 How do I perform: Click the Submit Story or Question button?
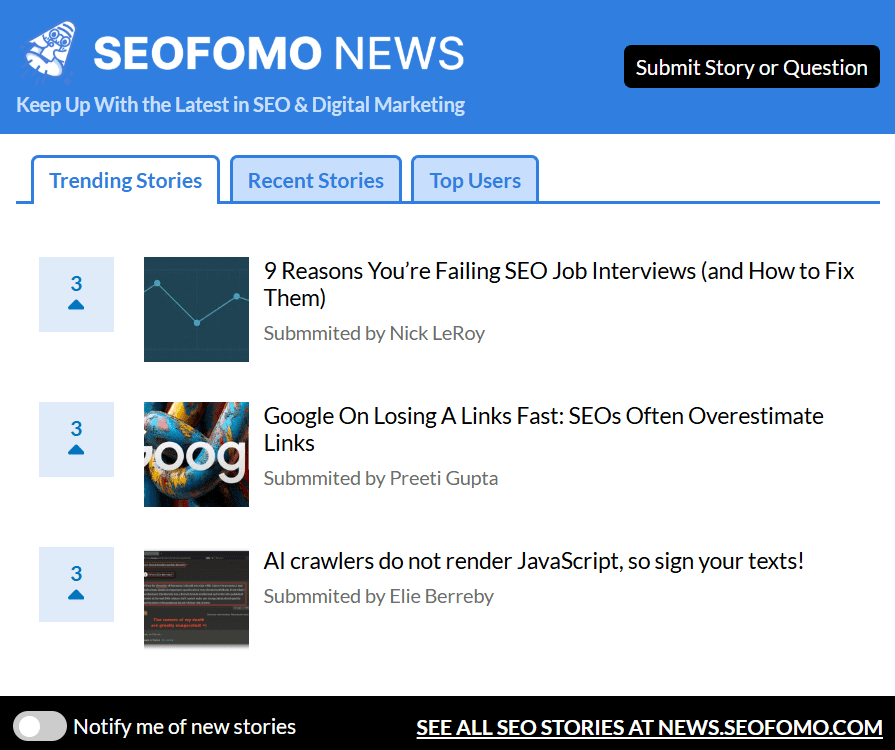pyautogui.click(x=752, y=67)
